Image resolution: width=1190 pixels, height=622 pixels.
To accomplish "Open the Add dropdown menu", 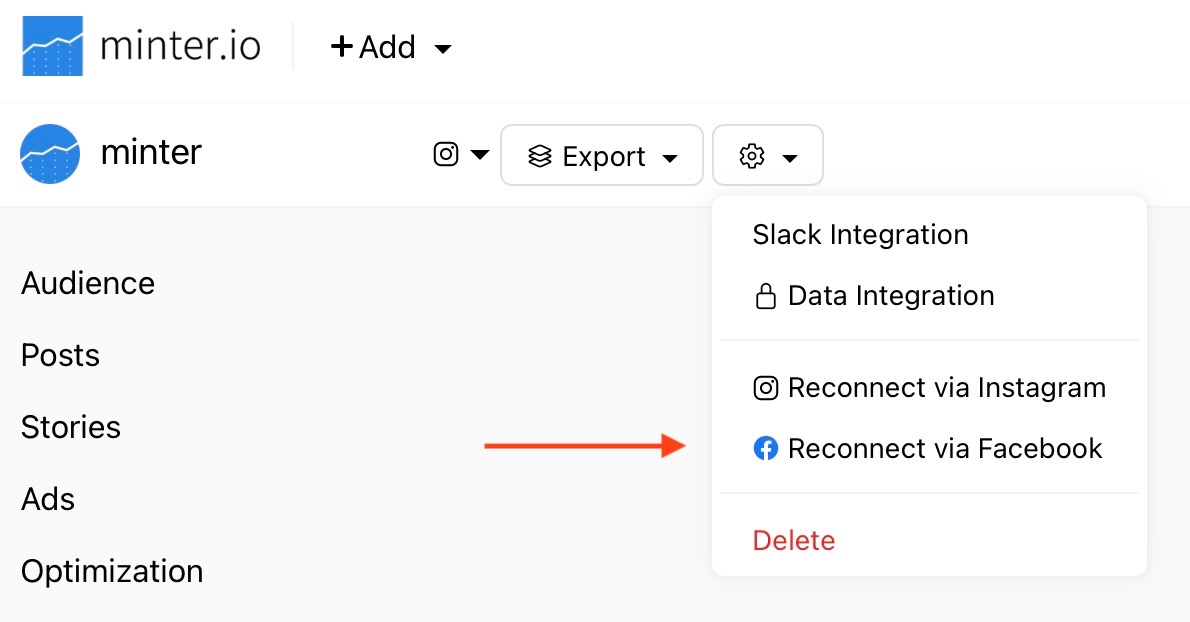I will point(391,47).
